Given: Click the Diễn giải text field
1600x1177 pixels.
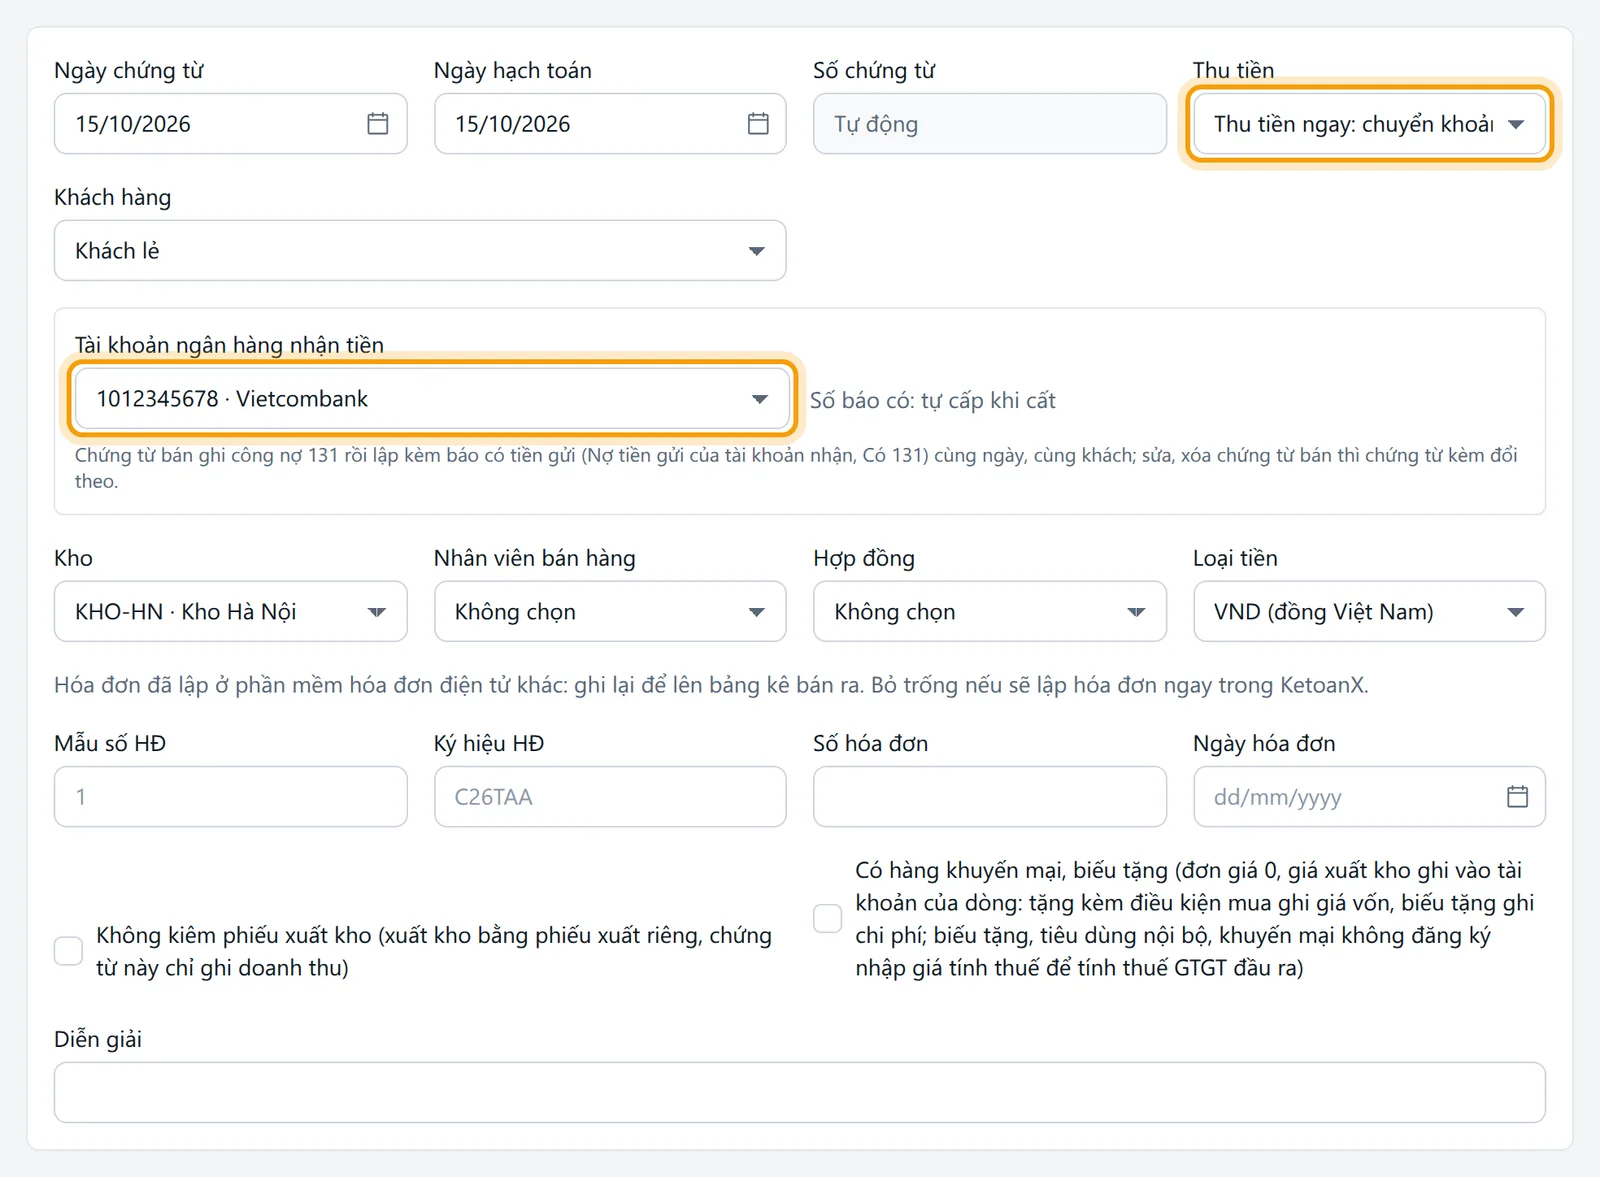Looking at the screenshot, I should 800,1092.
